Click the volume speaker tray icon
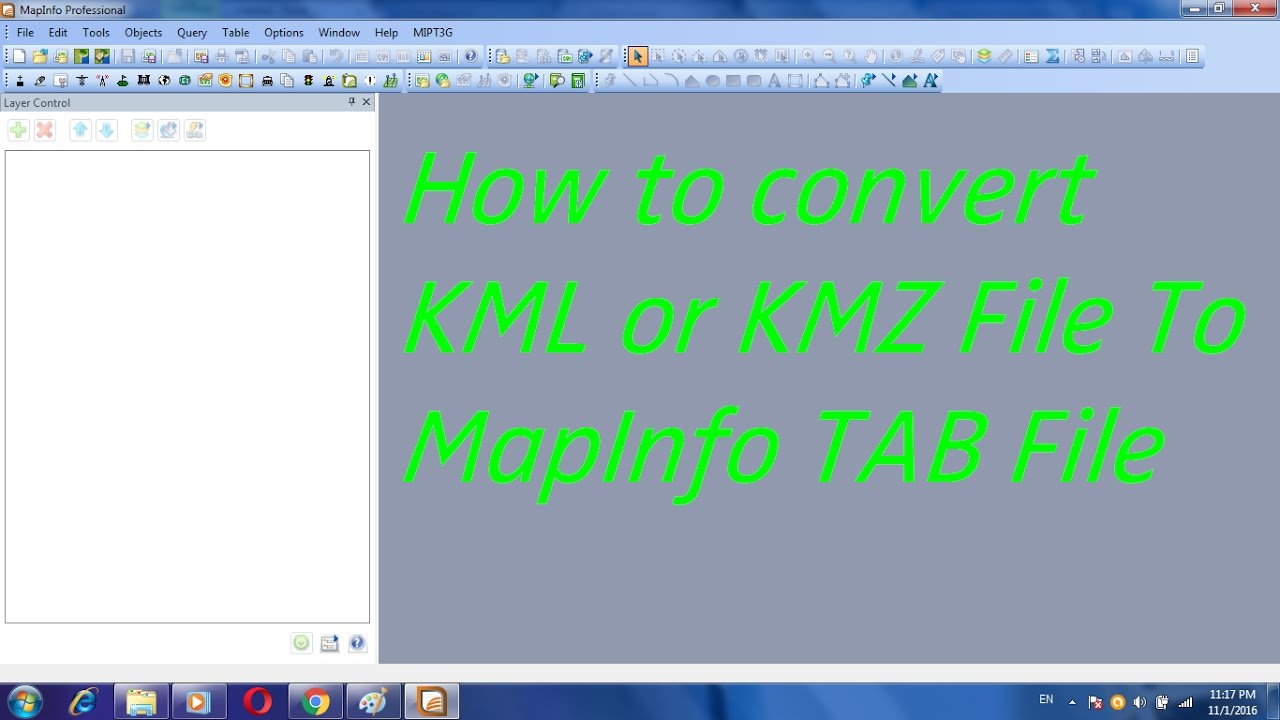The image size is (1280, 720). [1140, 702]
